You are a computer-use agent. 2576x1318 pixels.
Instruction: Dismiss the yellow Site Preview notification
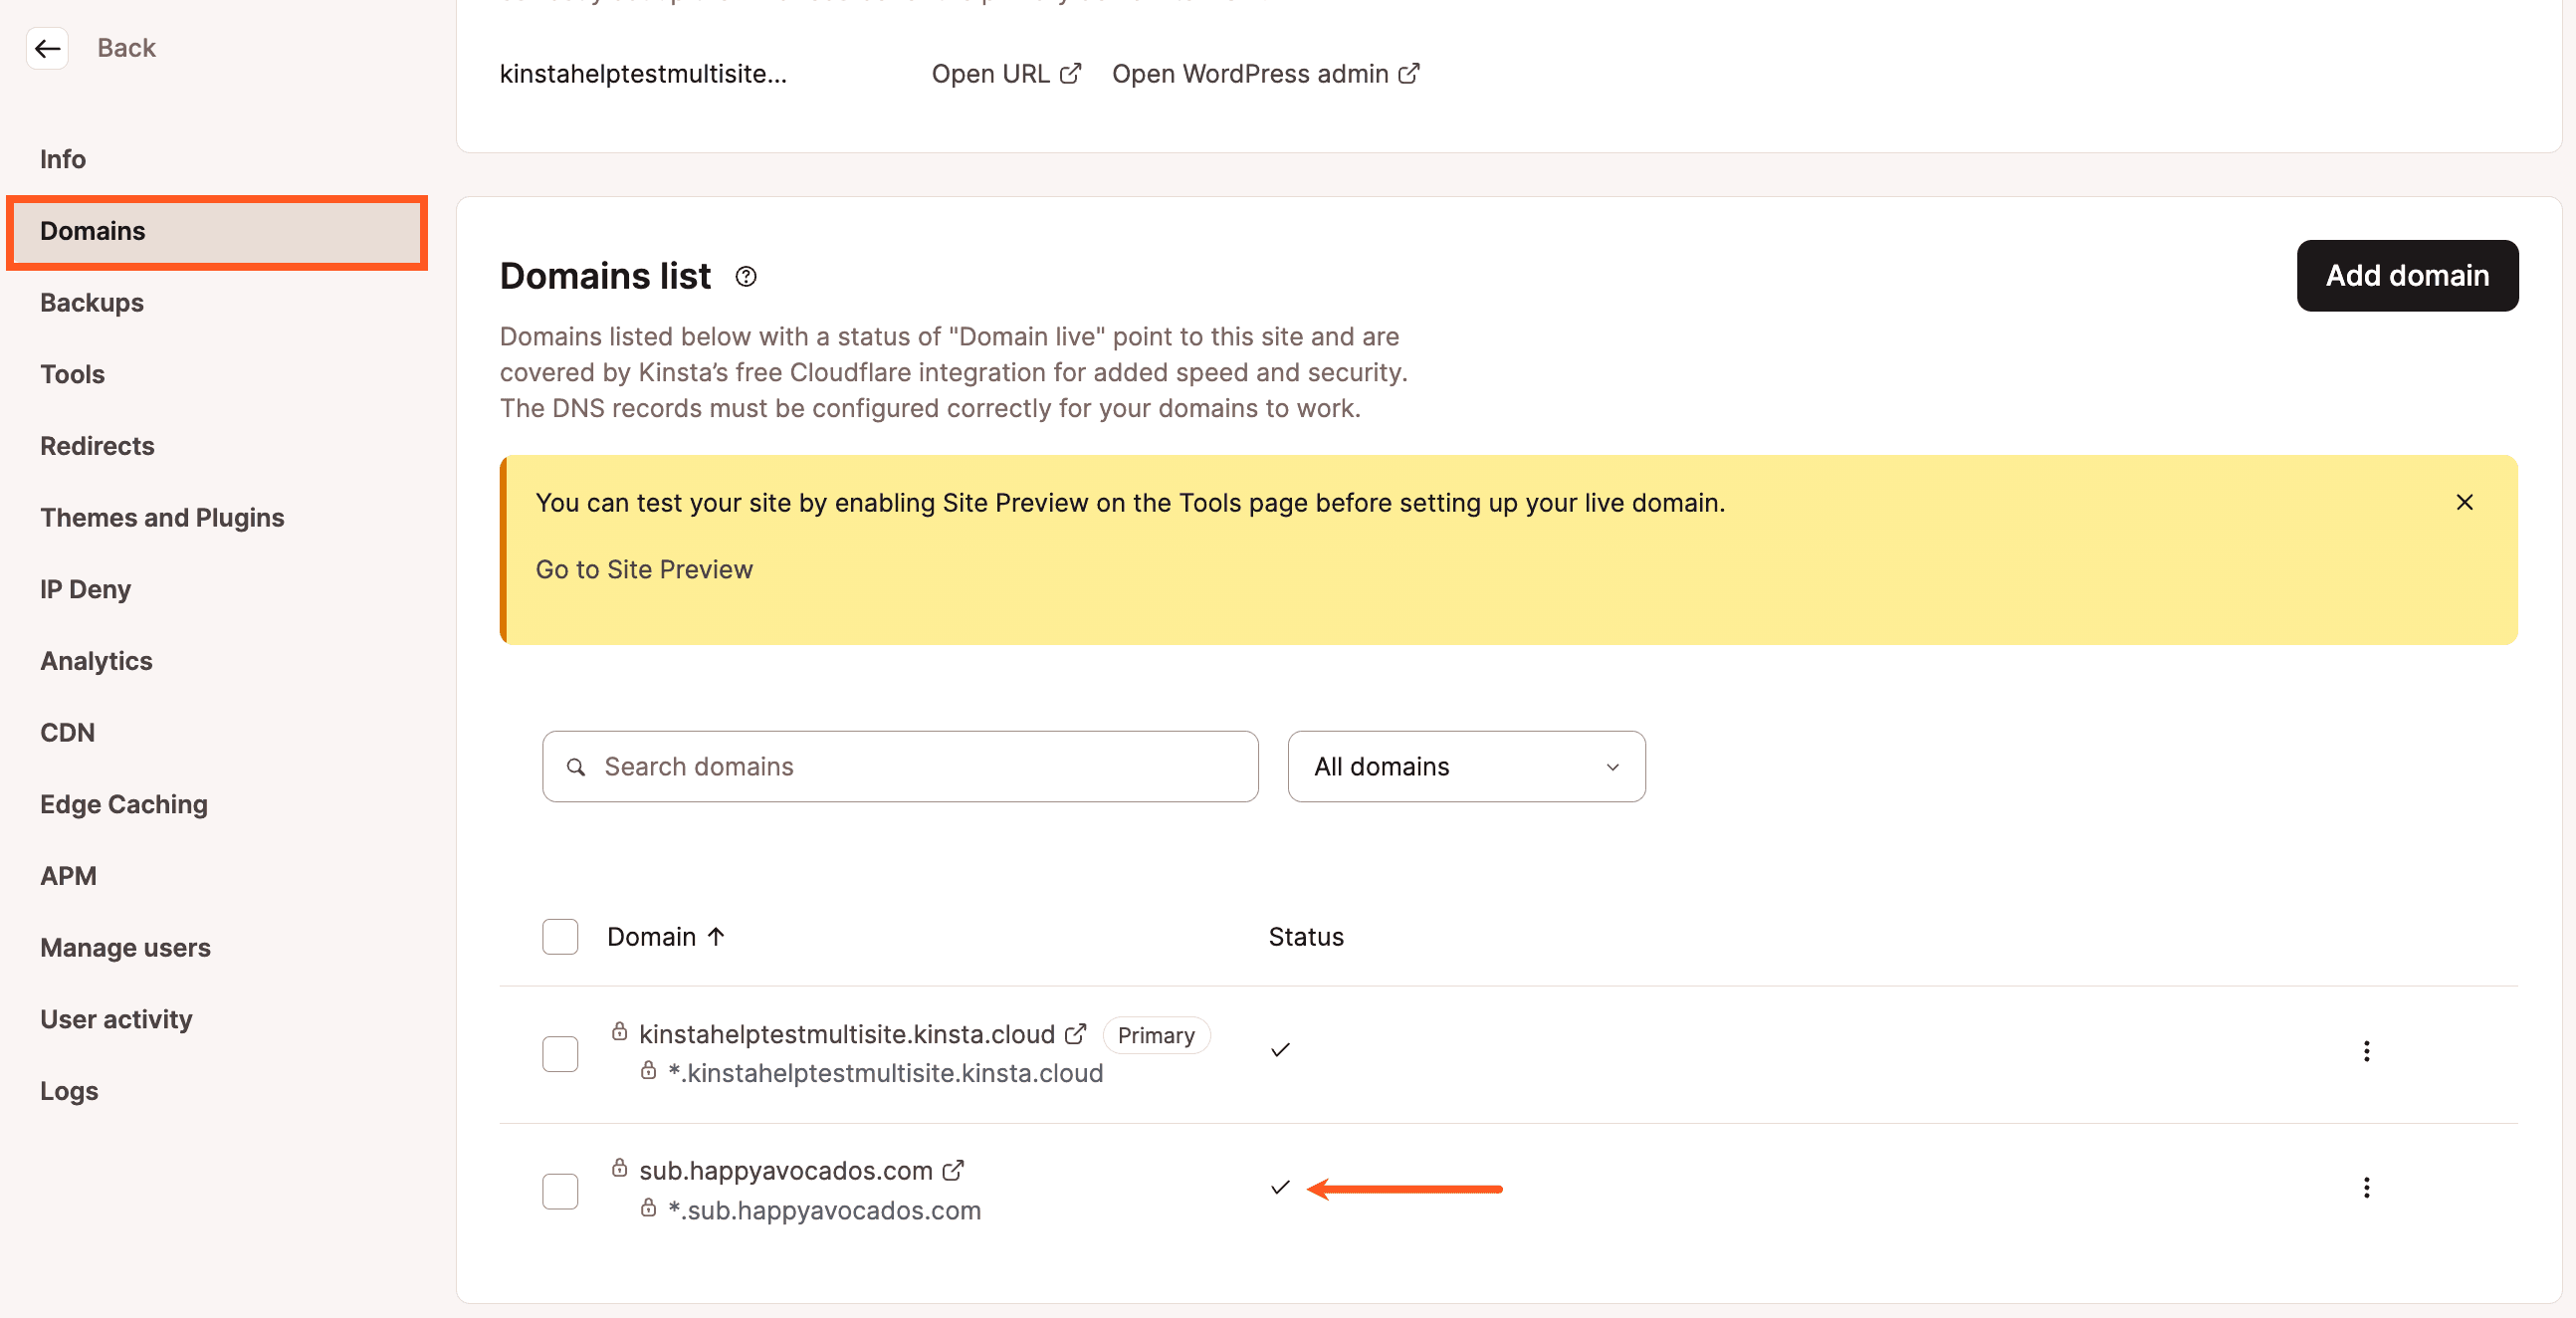2466,501
